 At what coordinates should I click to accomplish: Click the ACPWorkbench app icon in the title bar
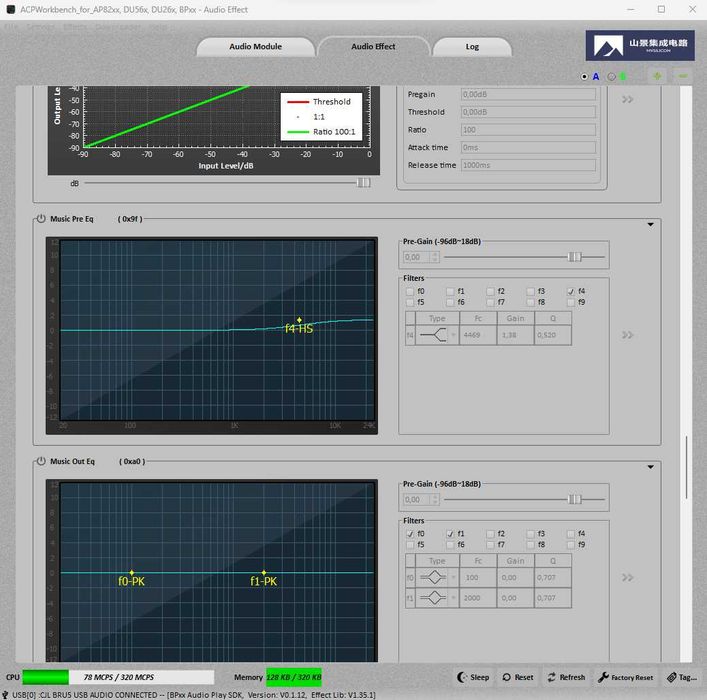click(x=10, y=9)
